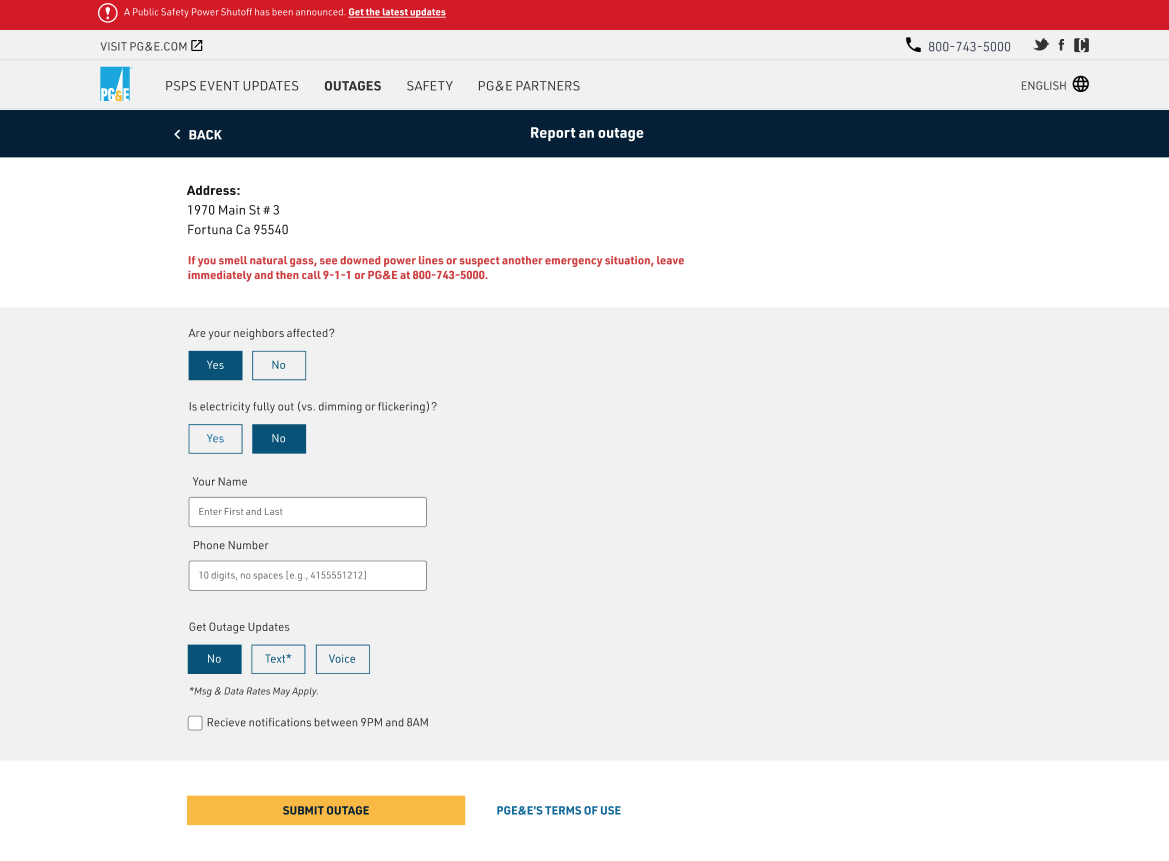The height and width of the screenshot is (861, 1169).
Task: Click the social icon right of Facebook
Action: 1082,45
